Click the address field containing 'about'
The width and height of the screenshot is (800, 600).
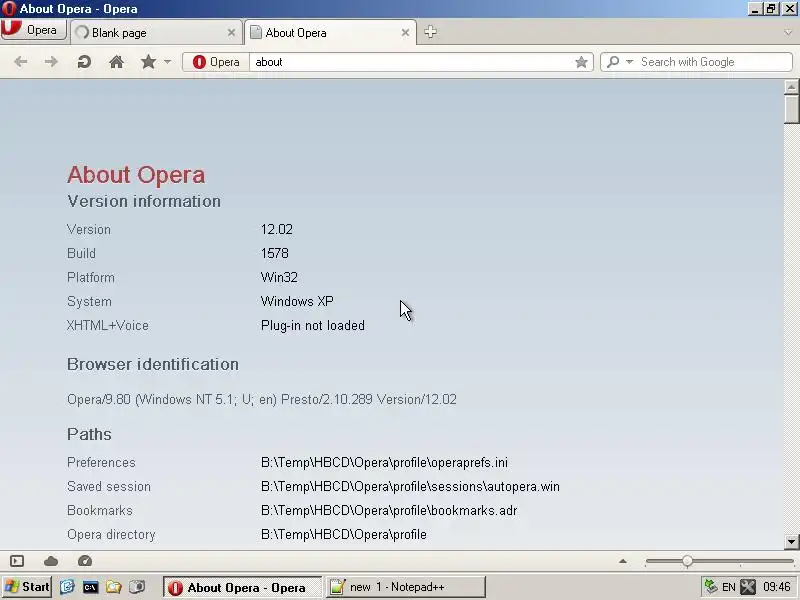point(411,62)
